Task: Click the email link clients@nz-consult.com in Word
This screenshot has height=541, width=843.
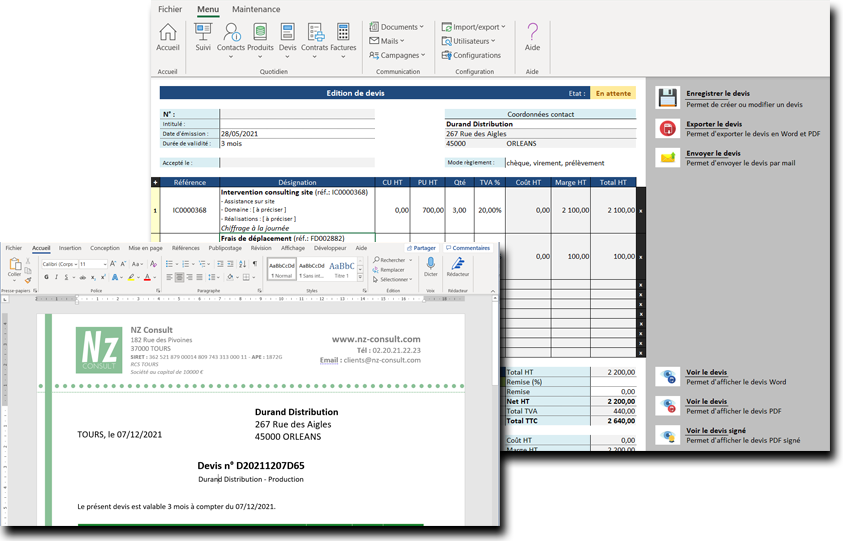Action: [x=382, y=360]
